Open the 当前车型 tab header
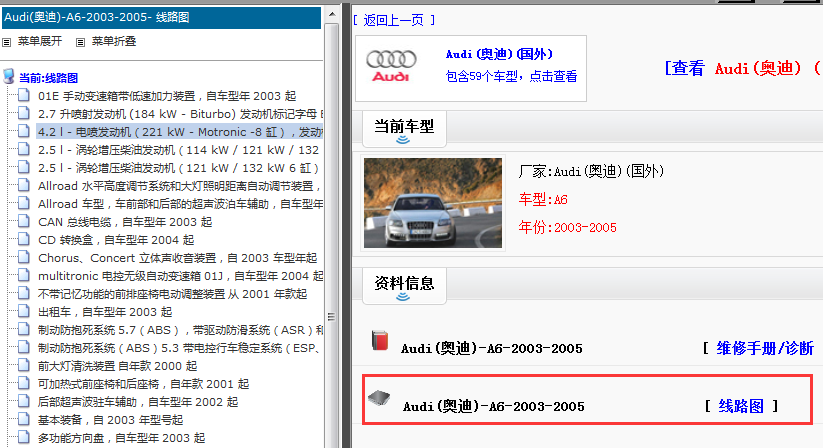The height and width of the screenshot is (448, 823). (404, 126)
